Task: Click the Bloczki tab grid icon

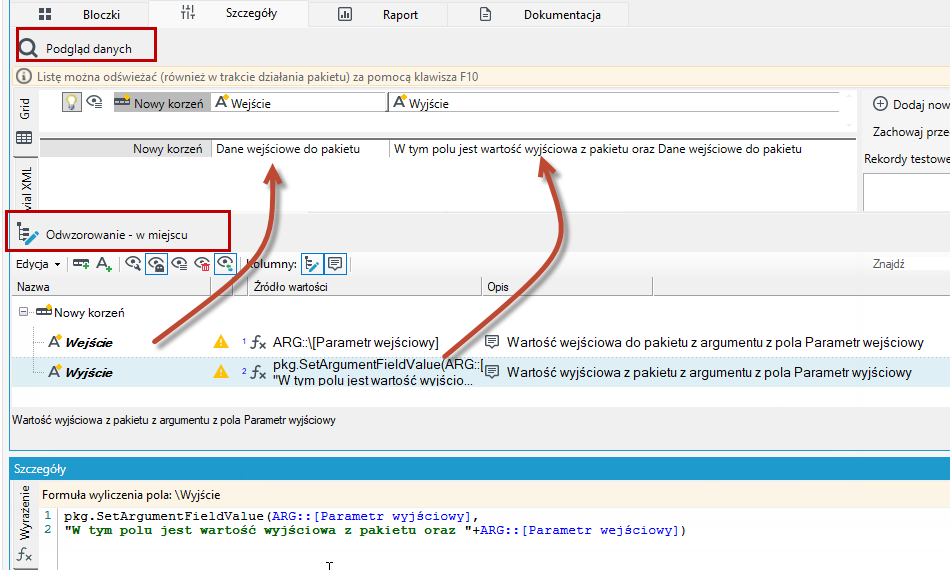Action: click(45, 14)
